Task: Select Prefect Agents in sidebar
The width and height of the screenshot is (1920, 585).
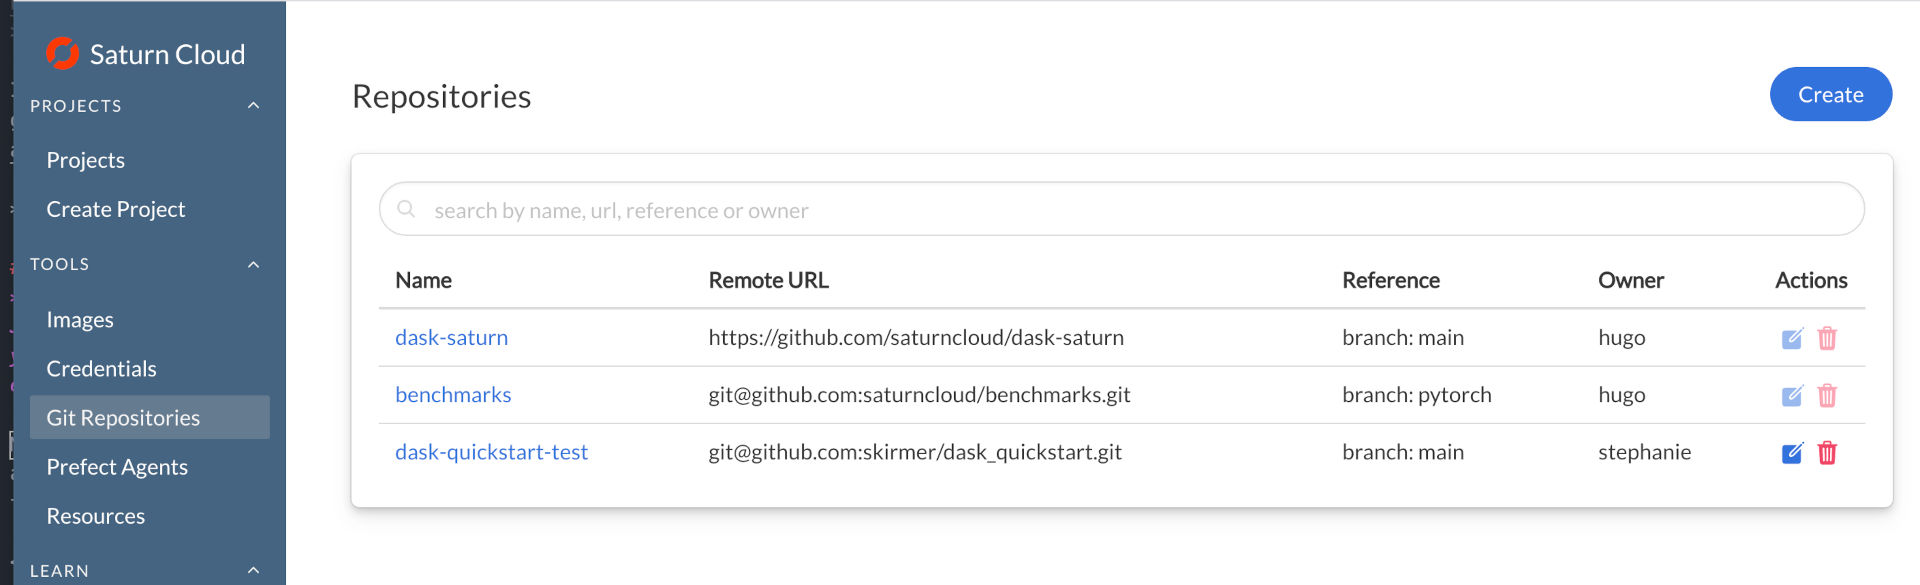Action: pyautogui.click(x=117, y=467)
